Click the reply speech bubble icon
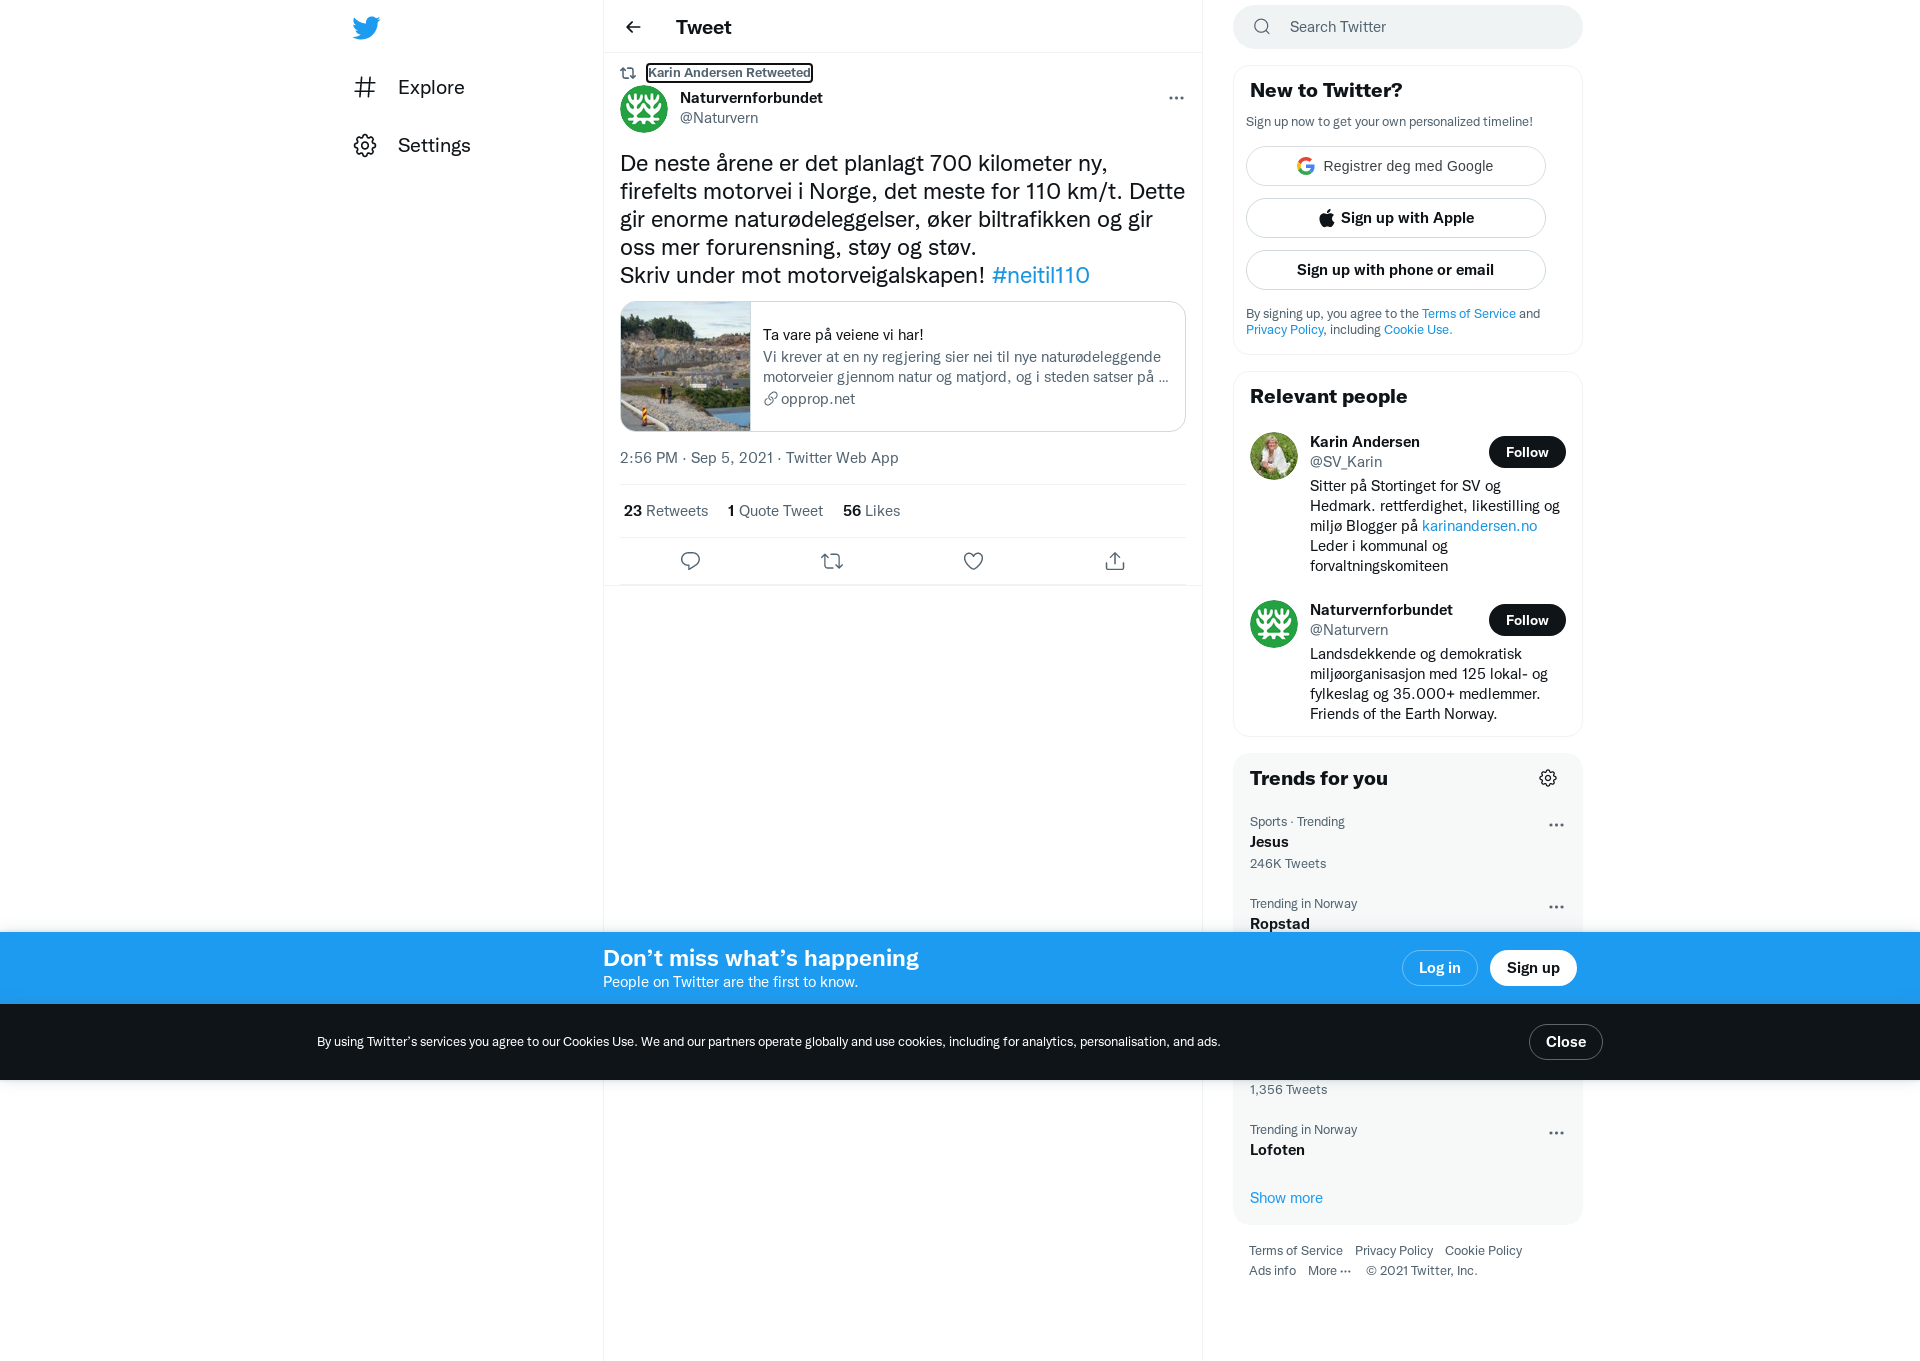Screen dimensions: 1920x1361 pyautogui.click(x=690, y=561)
